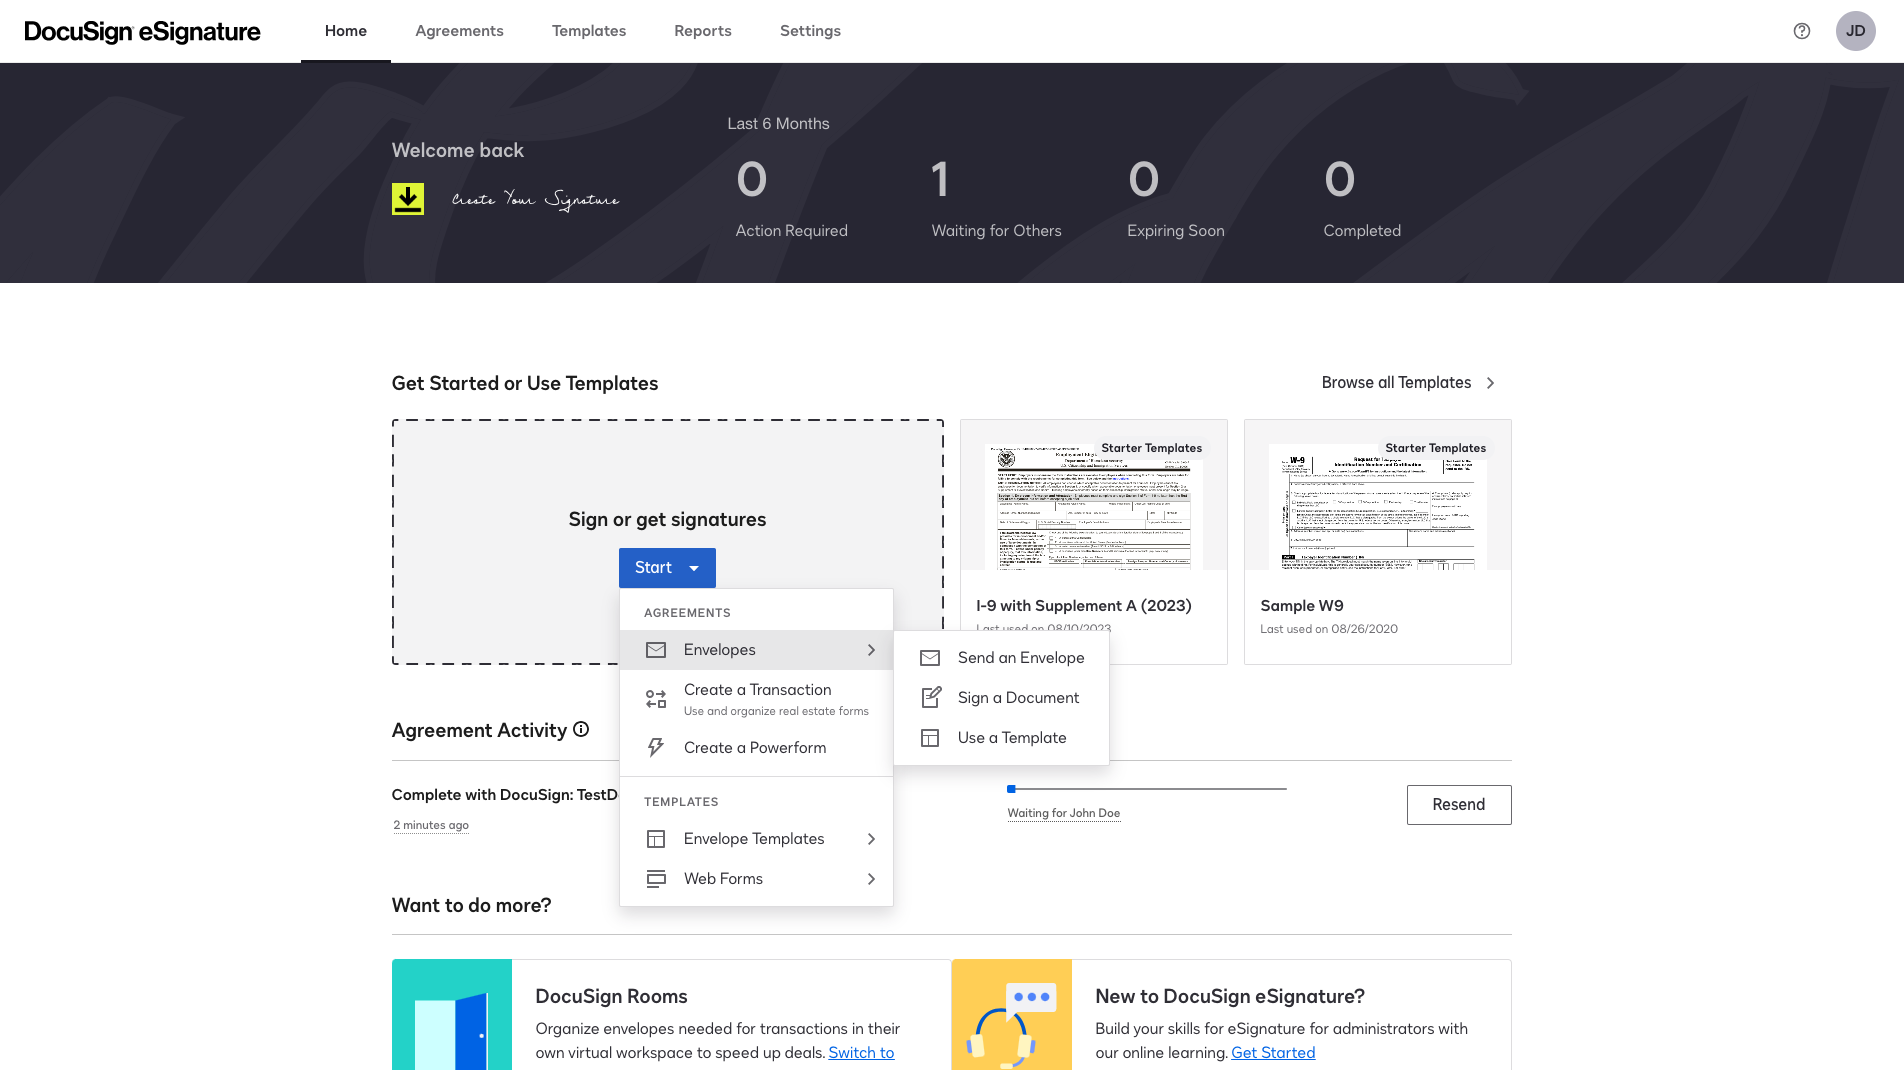Click the yellow download signature icon
Viewport: 1904px width, 1070px height.
pos(408,199)
